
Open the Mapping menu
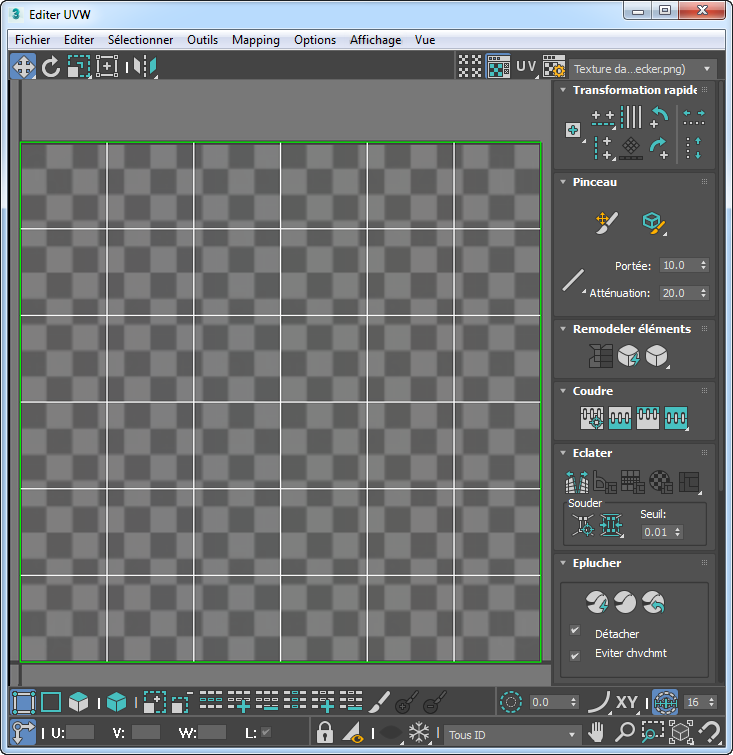(x=256, y=40)
